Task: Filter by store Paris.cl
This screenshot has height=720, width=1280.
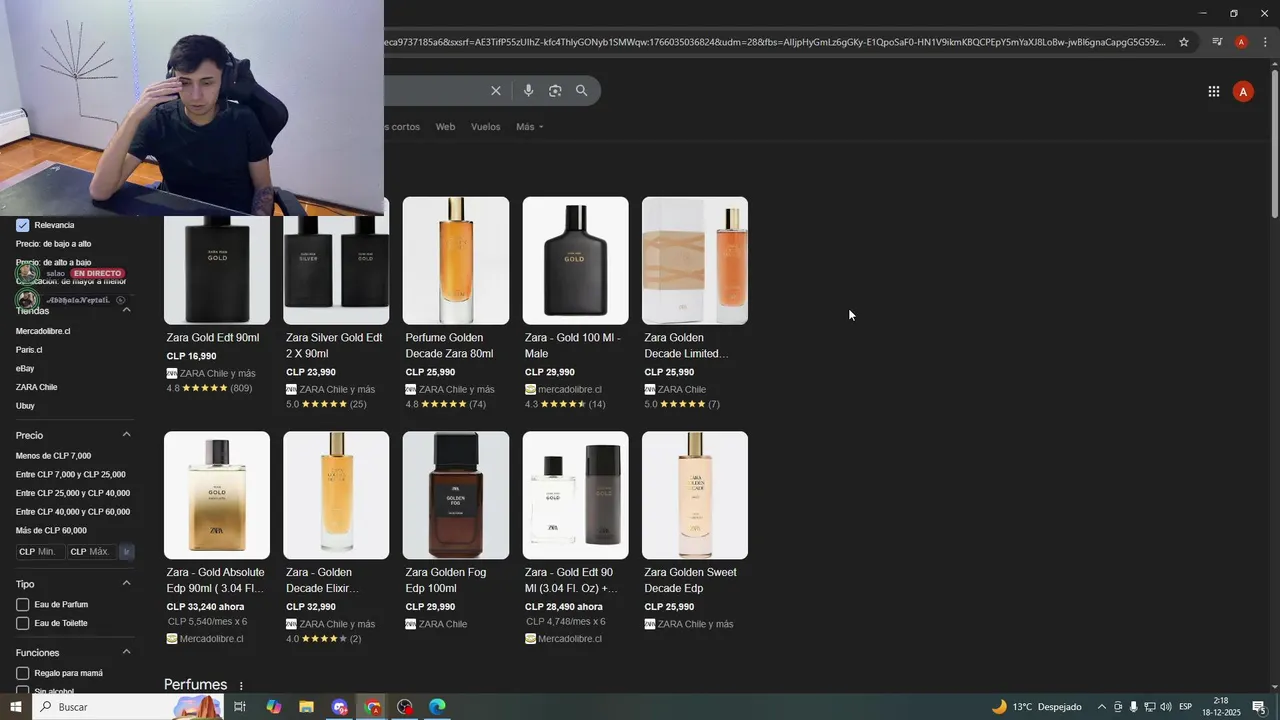Action: click(x=29, y=350)
